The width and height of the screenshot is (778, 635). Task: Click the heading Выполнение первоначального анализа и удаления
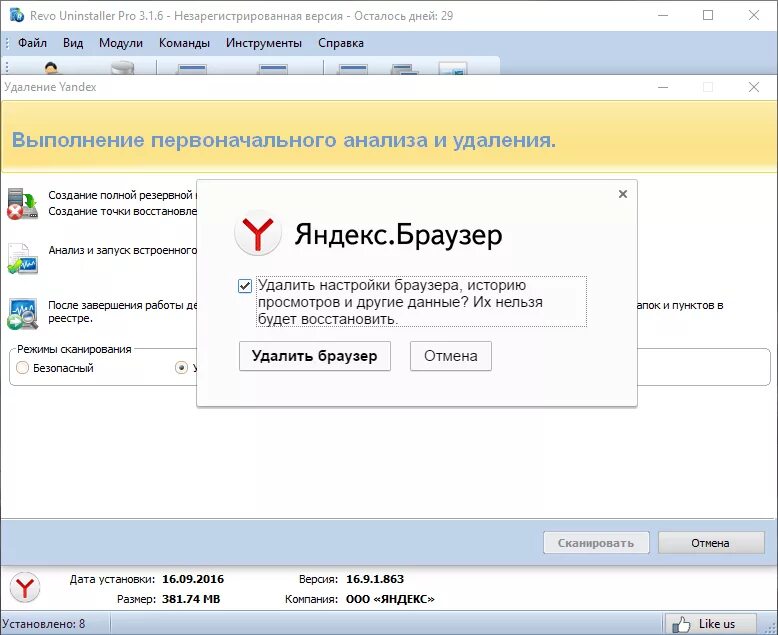click(x=284, y=140)
